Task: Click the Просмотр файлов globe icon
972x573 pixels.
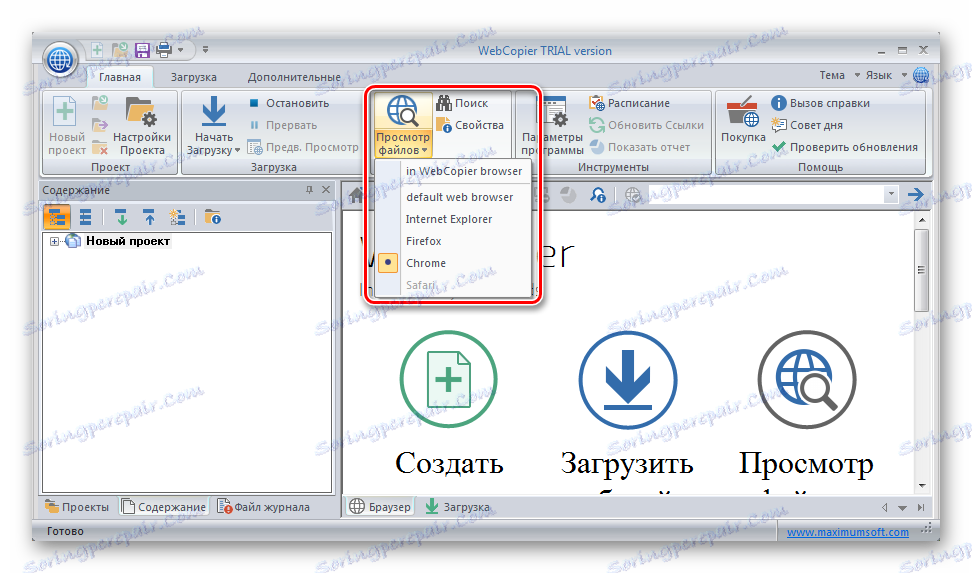Action: pos(402,112)
